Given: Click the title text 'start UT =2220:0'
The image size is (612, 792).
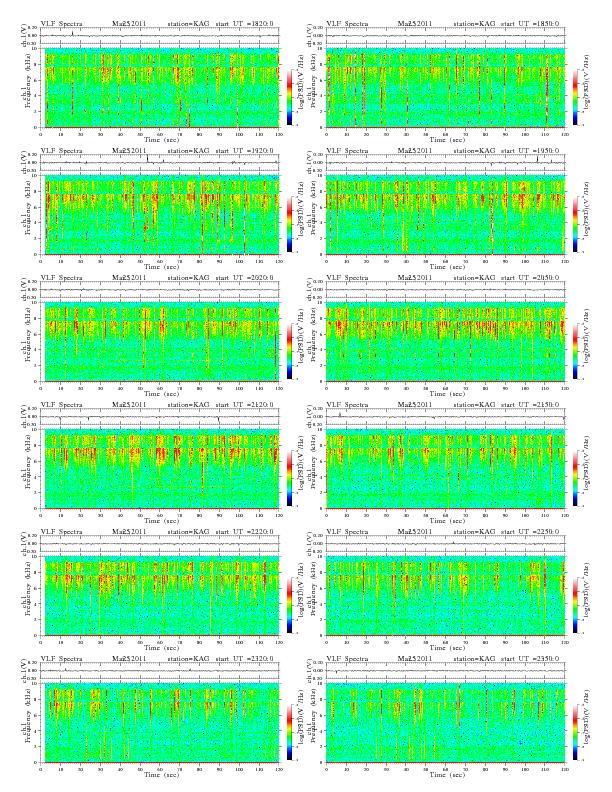Looking at the screenshot, I should 244,532.
